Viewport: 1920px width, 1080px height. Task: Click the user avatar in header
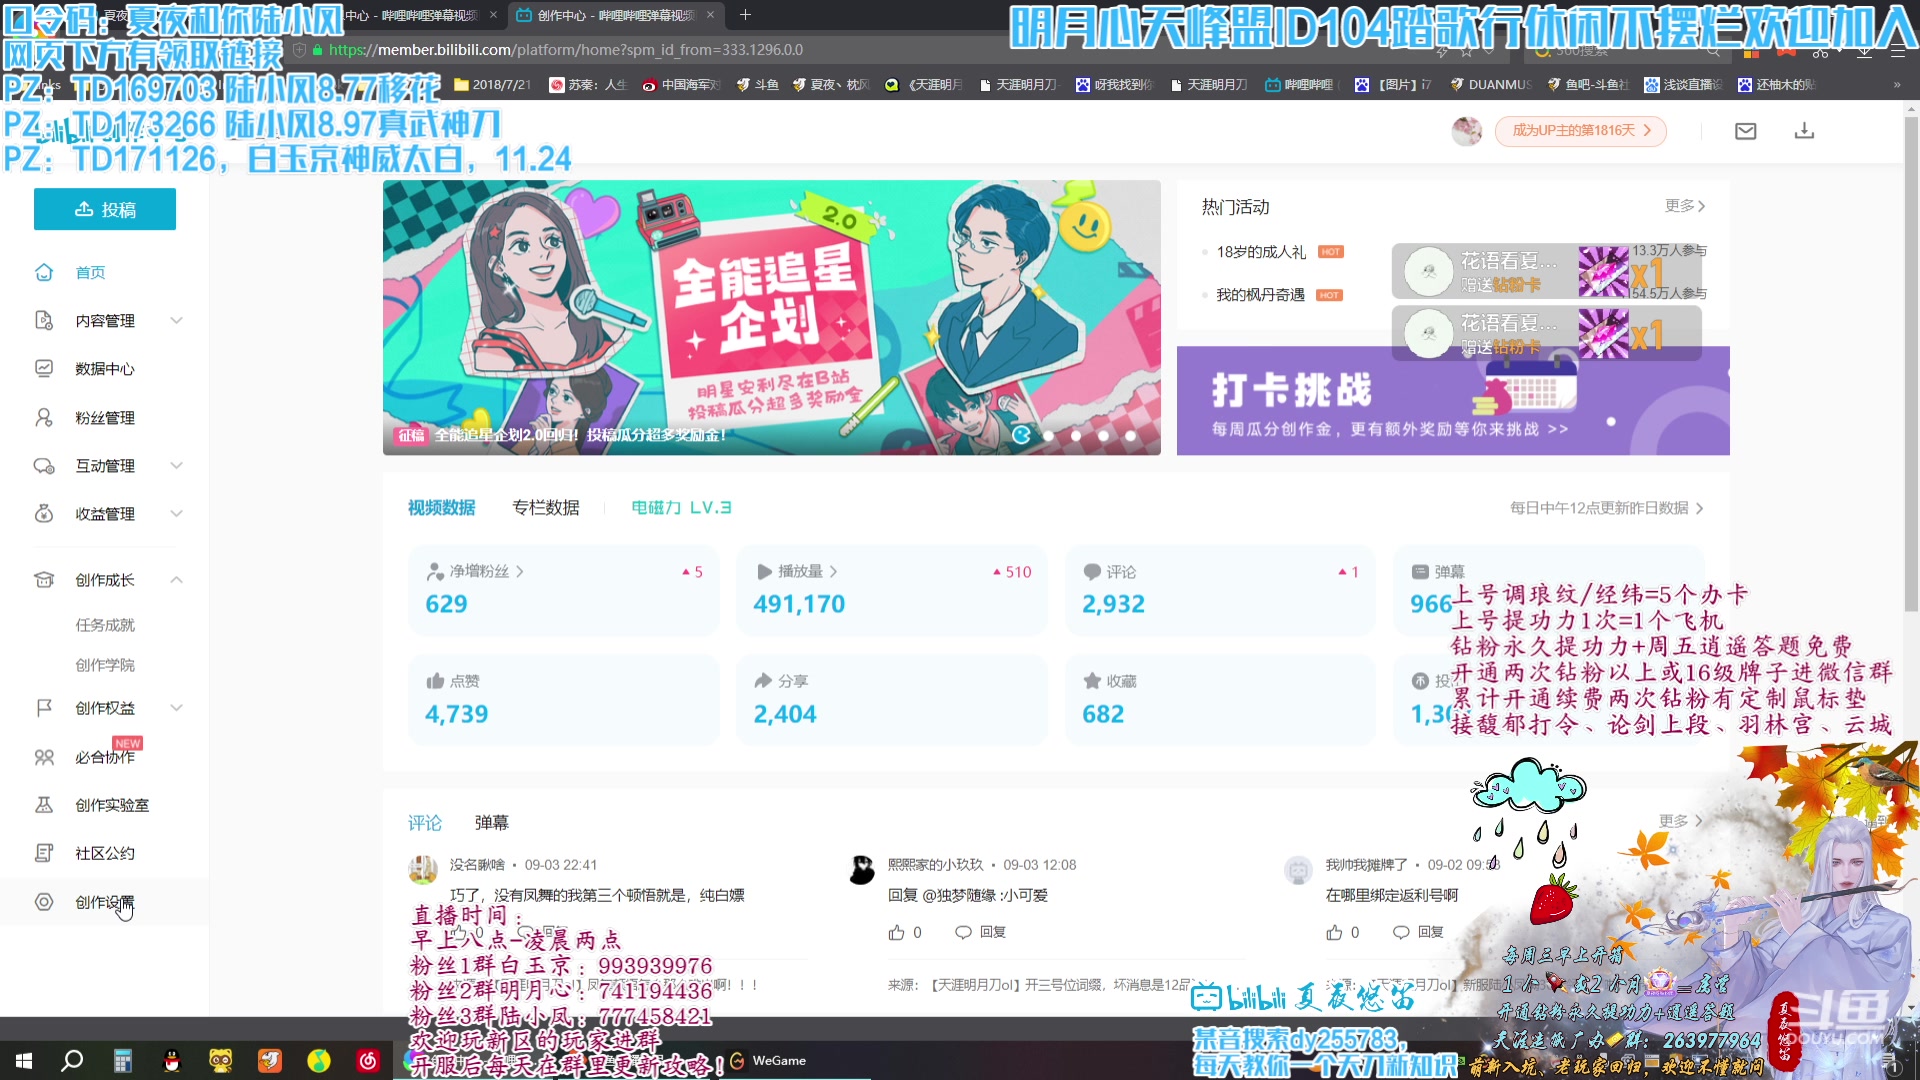[x=1467, y=131]
